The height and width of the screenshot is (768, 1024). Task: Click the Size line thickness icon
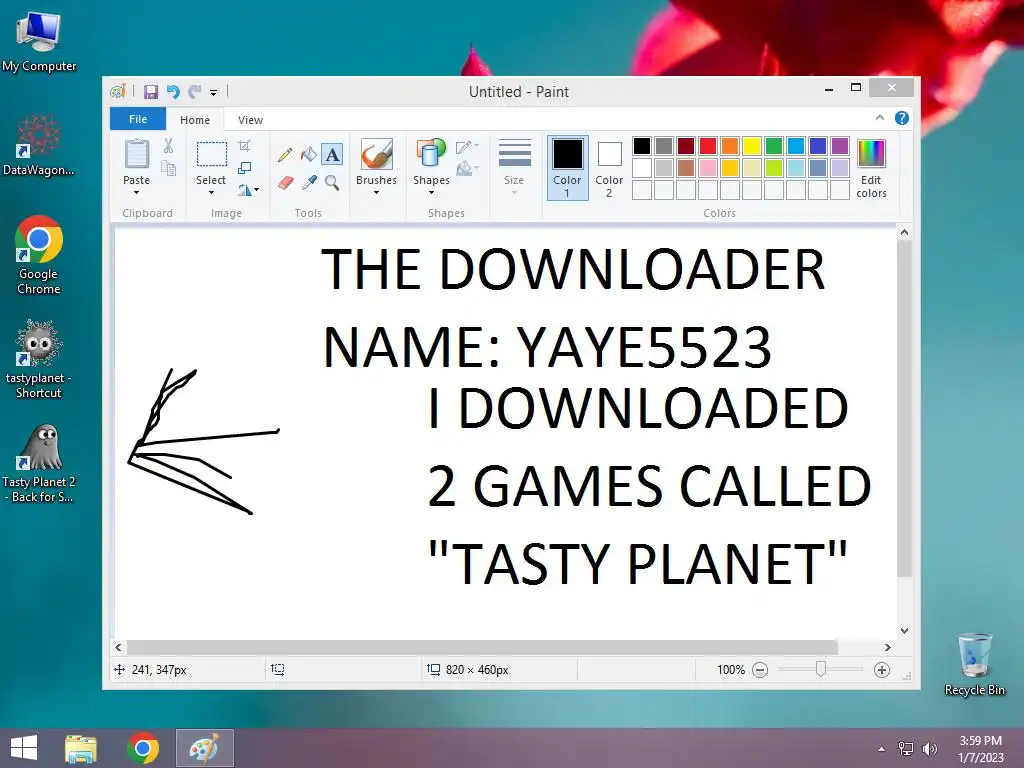(515, 153)
